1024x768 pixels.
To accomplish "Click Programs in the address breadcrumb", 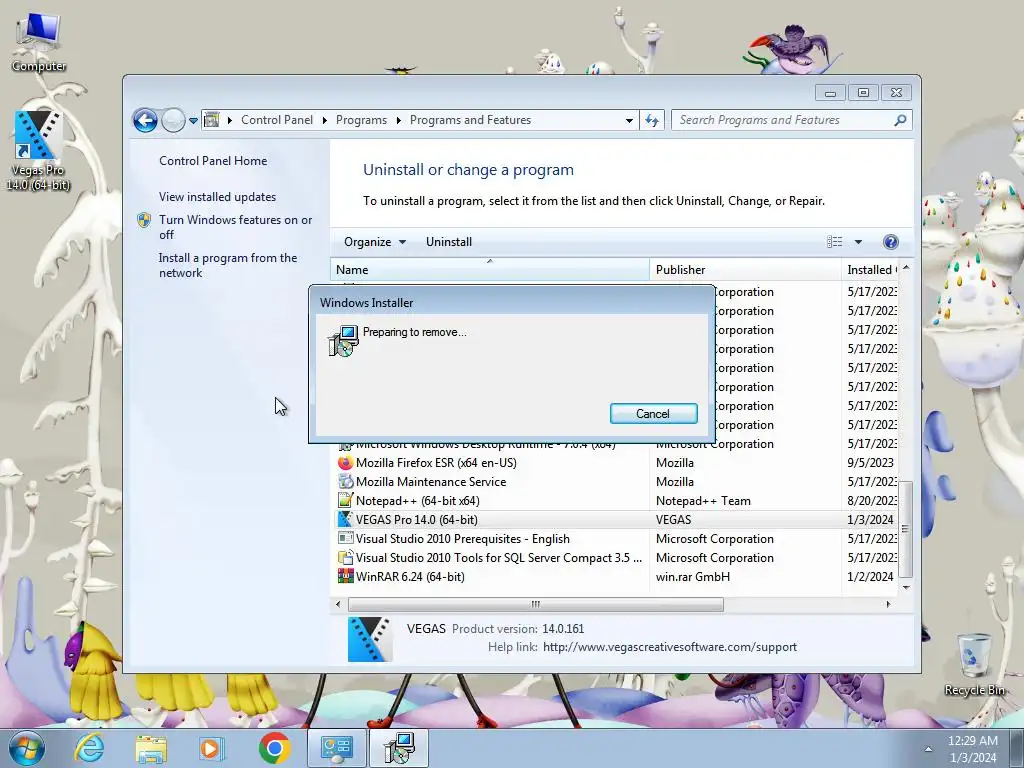I will click(x=361, y=120).
